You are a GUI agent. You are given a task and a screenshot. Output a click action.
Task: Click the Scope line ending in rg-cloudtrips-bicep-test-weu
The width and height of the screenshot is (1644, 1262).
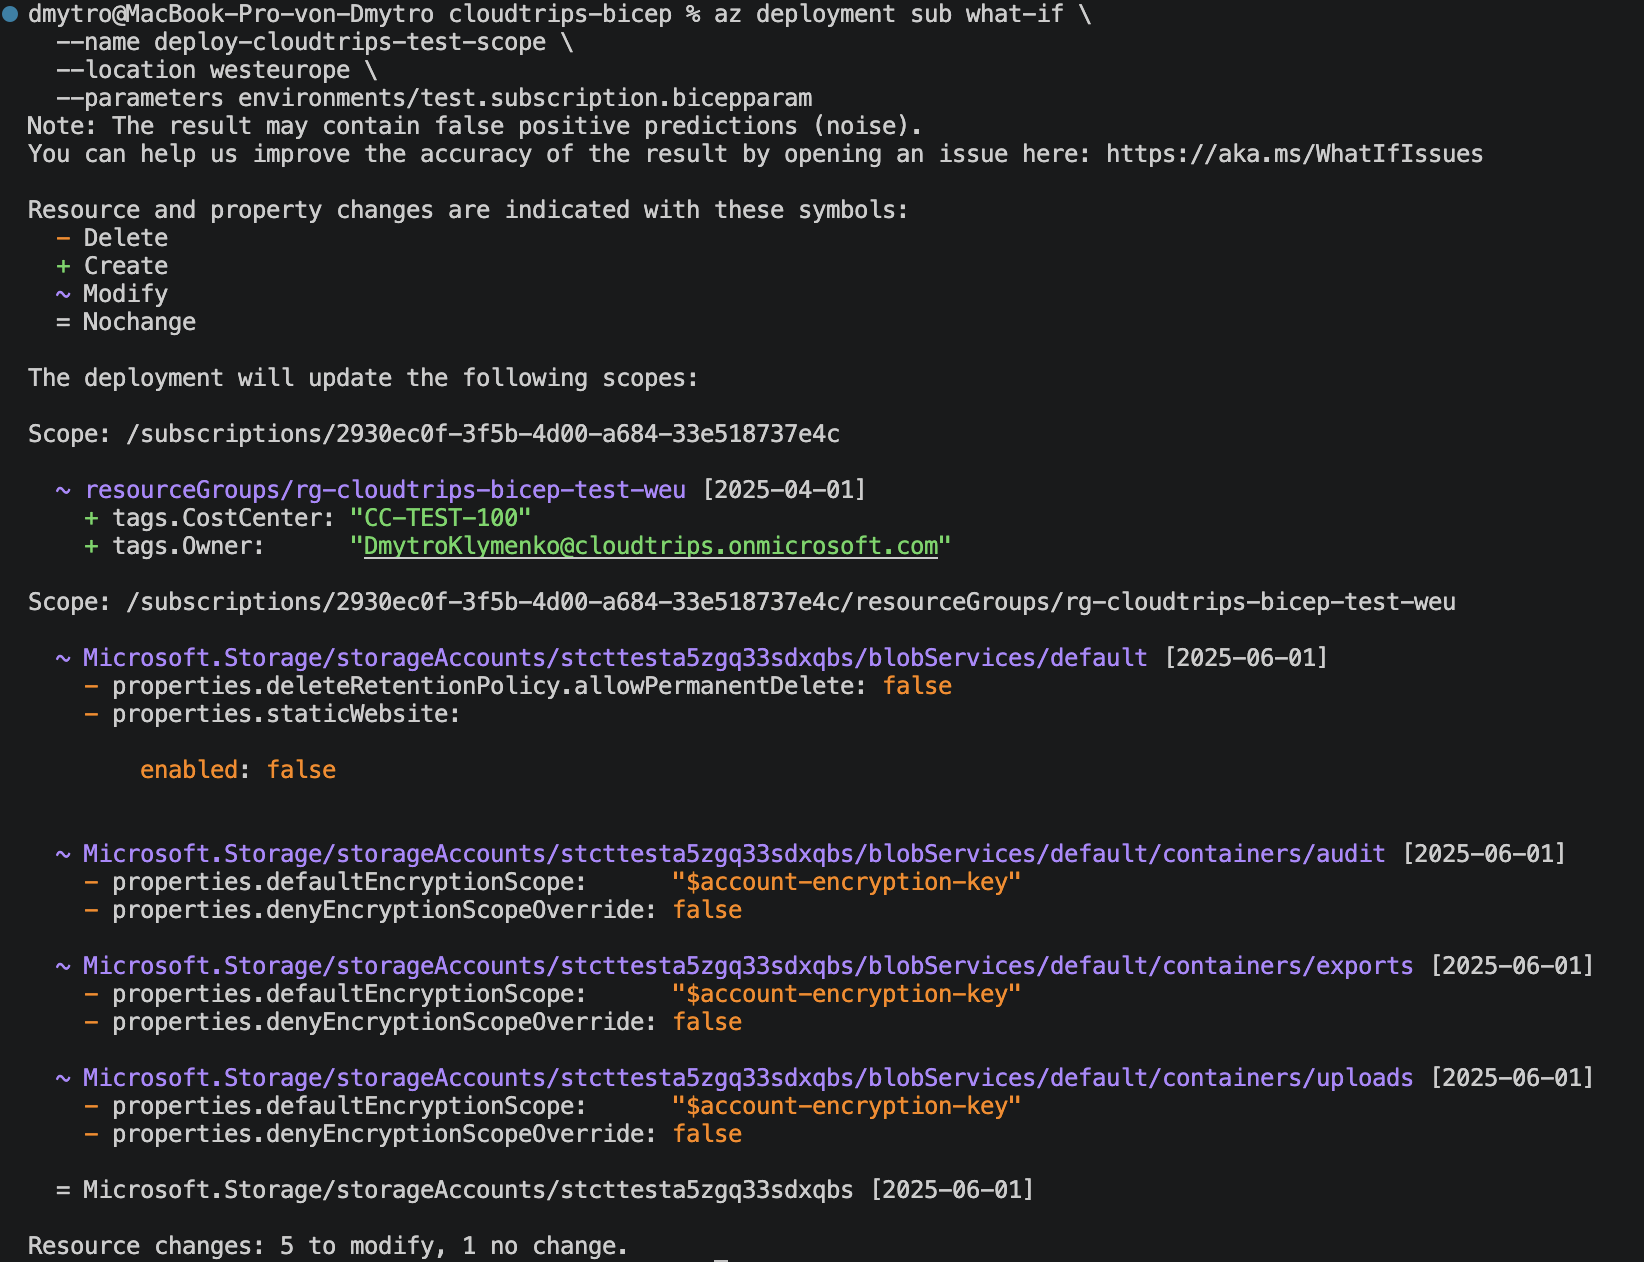click(742, 602)
